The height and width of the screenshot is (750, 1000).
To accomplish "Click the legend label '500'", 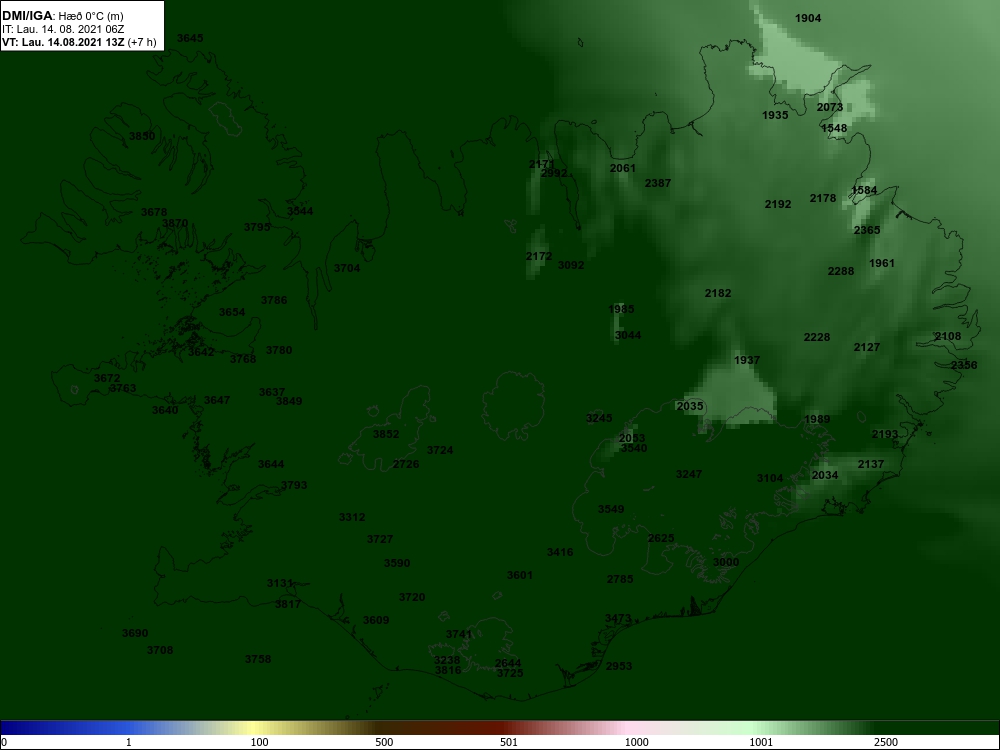I will [x=384, y=742].
